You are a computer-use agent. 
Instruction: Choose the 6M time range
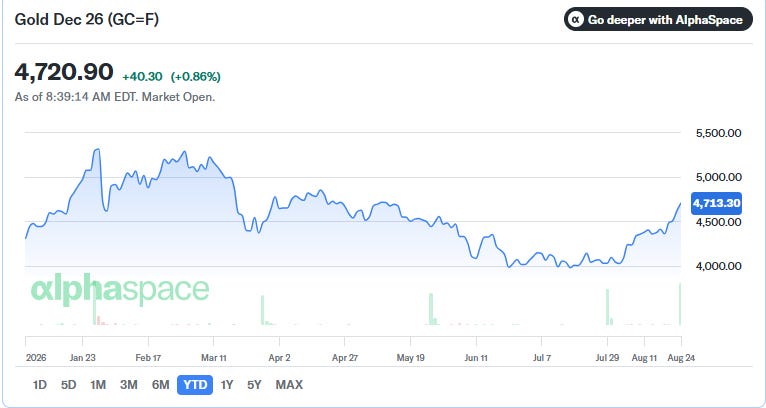(x=160, y=385)
